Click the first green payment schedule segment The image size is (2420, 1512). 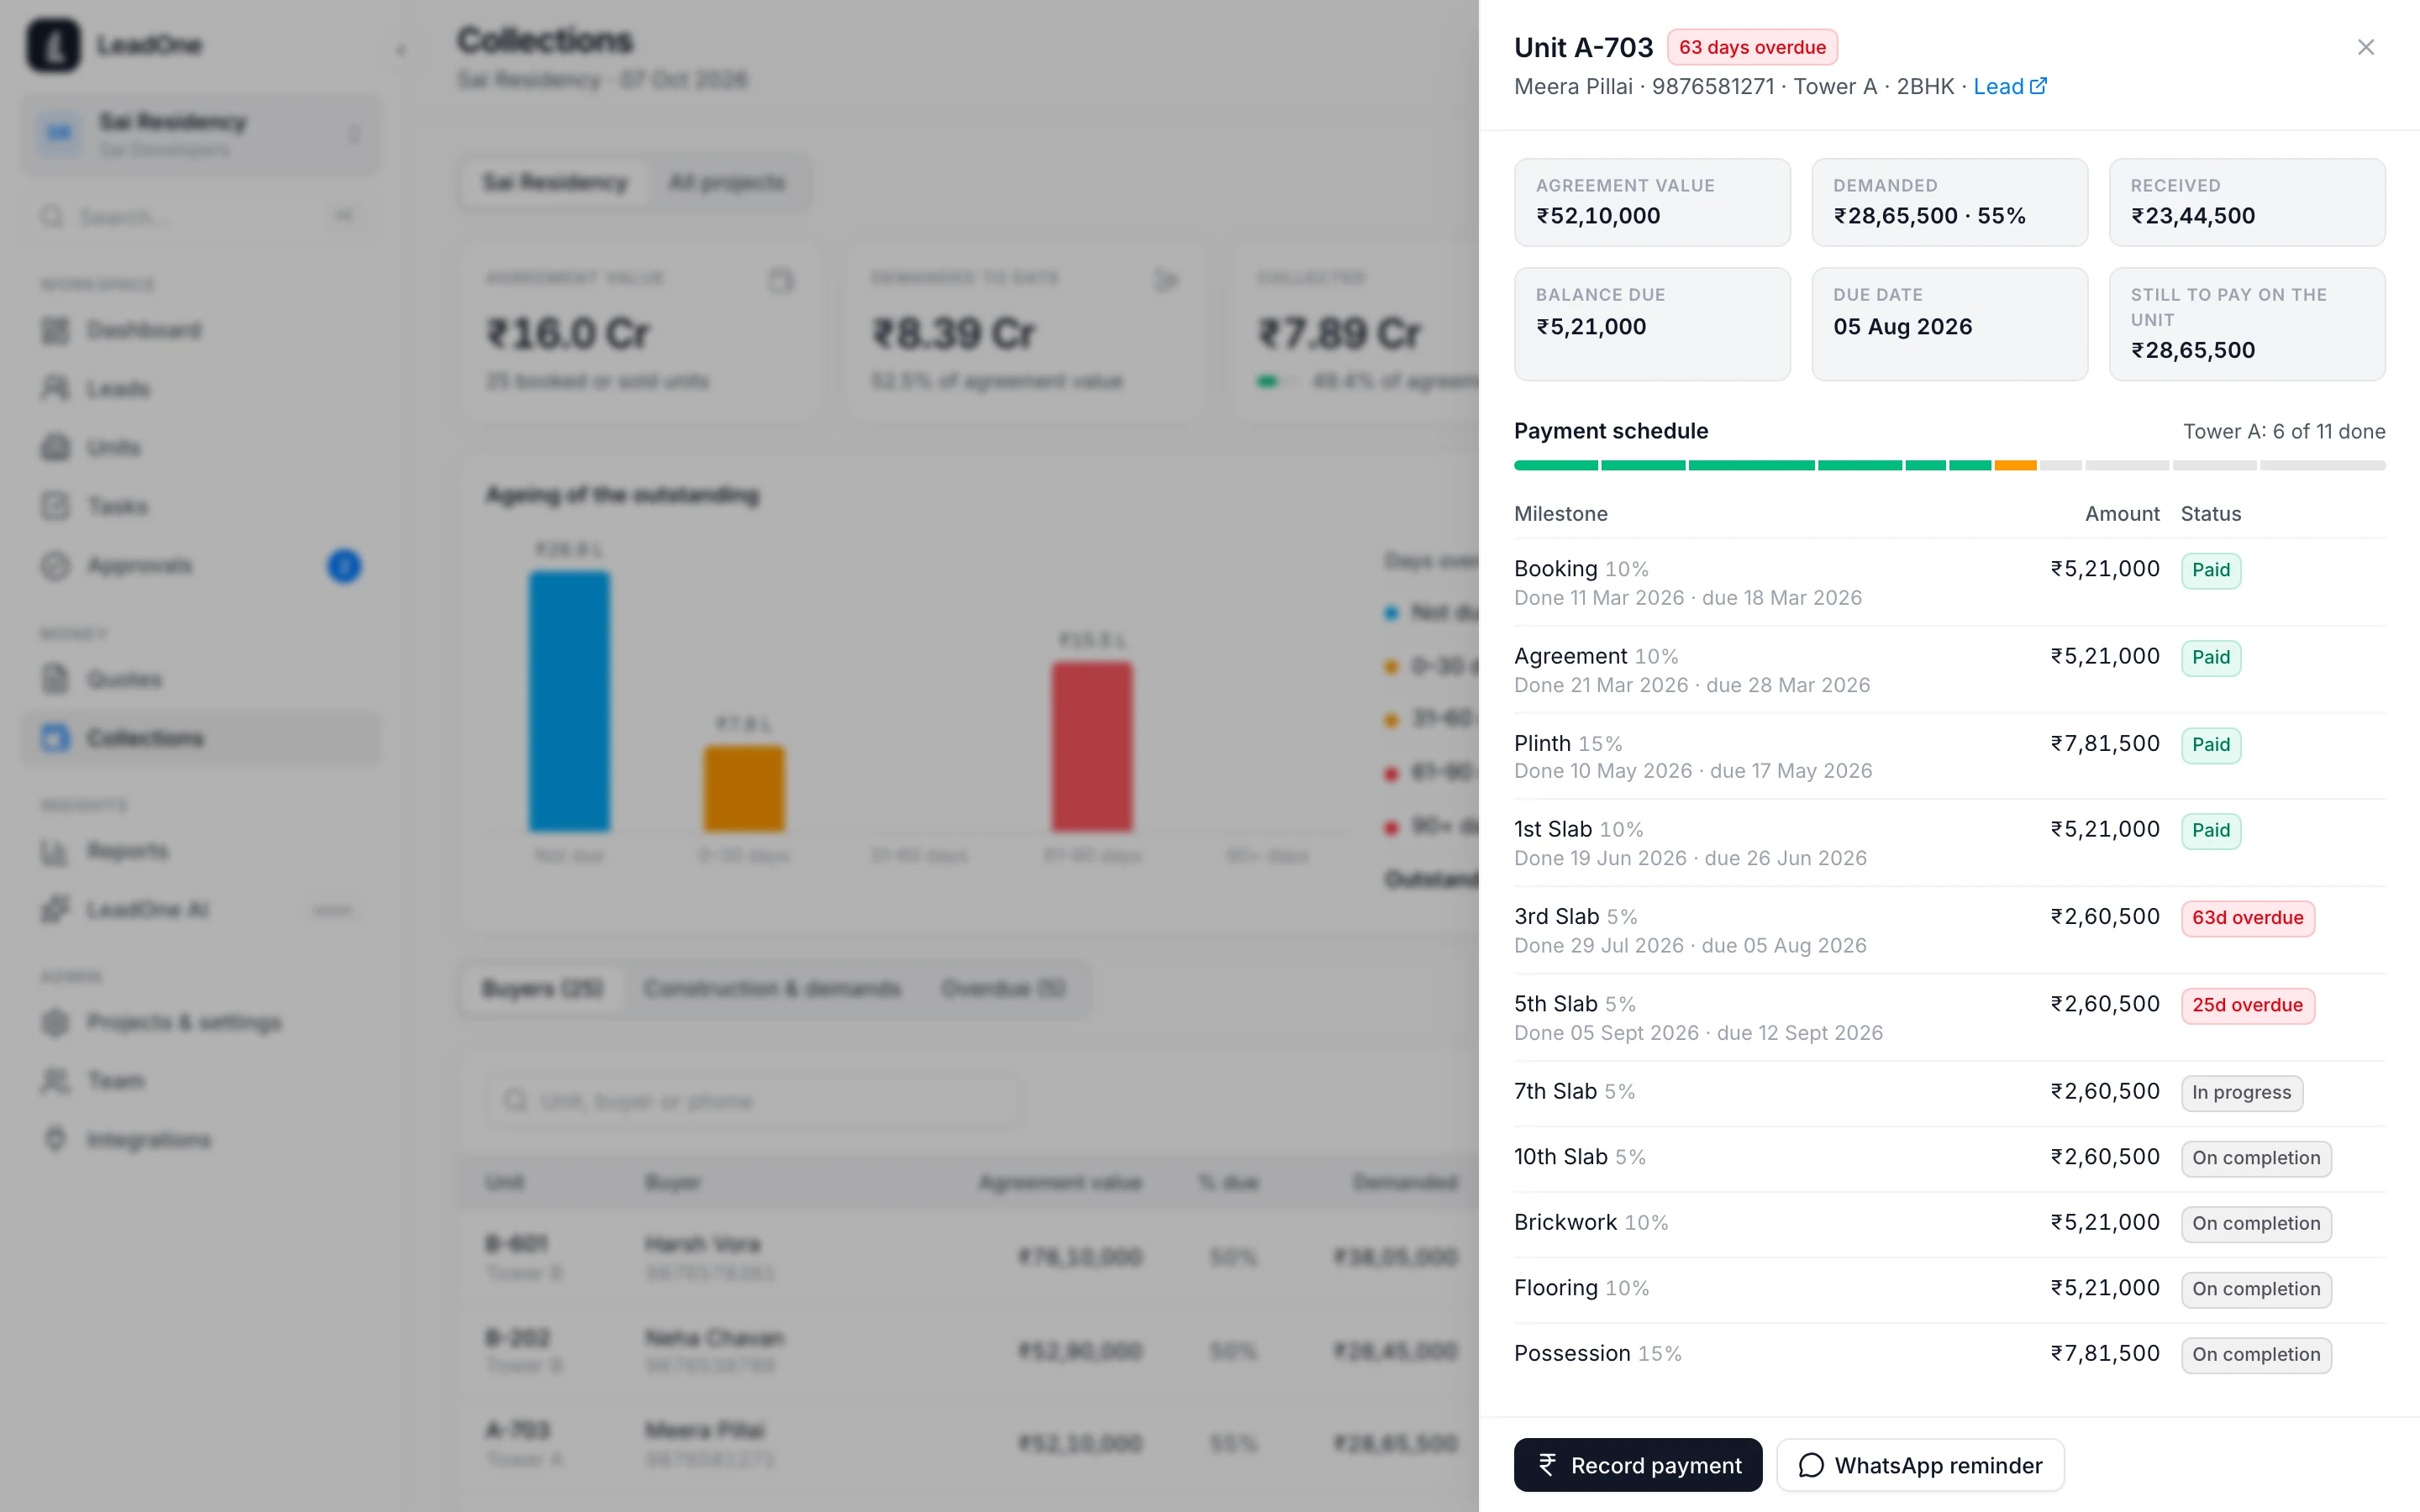1556,465
